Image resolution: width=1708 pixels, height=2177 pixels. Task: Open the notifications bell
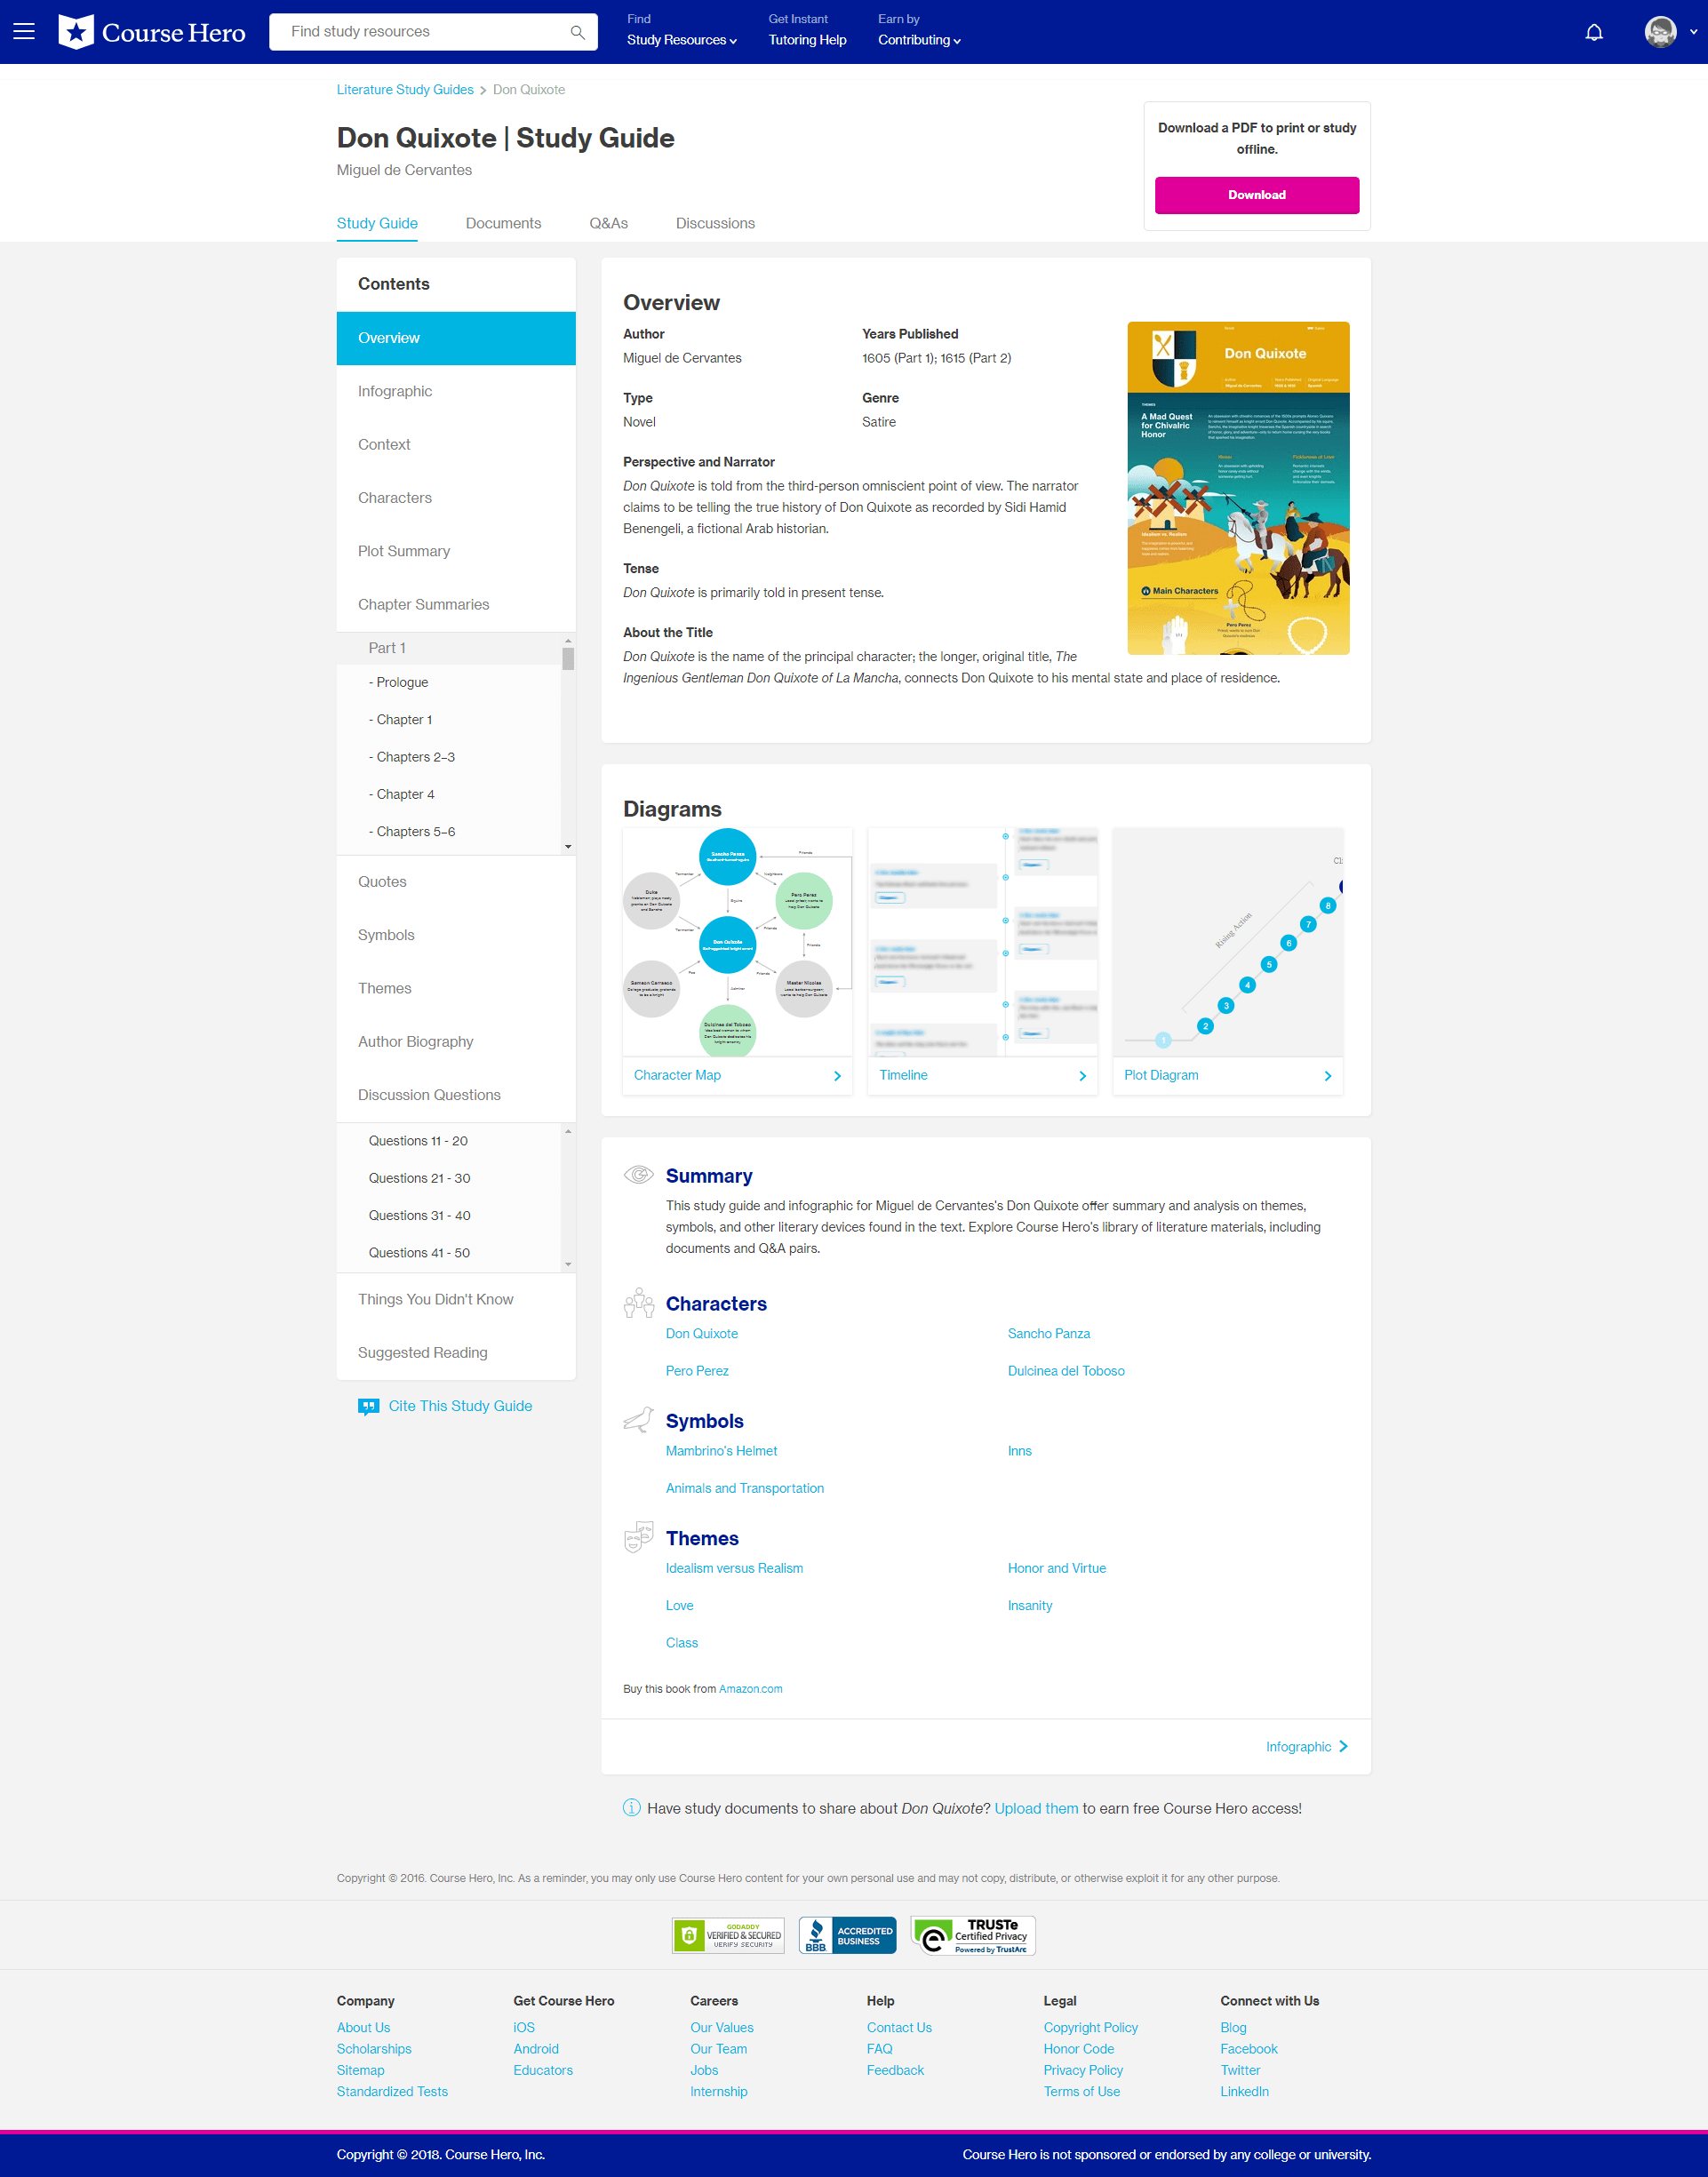point(1594,32)
